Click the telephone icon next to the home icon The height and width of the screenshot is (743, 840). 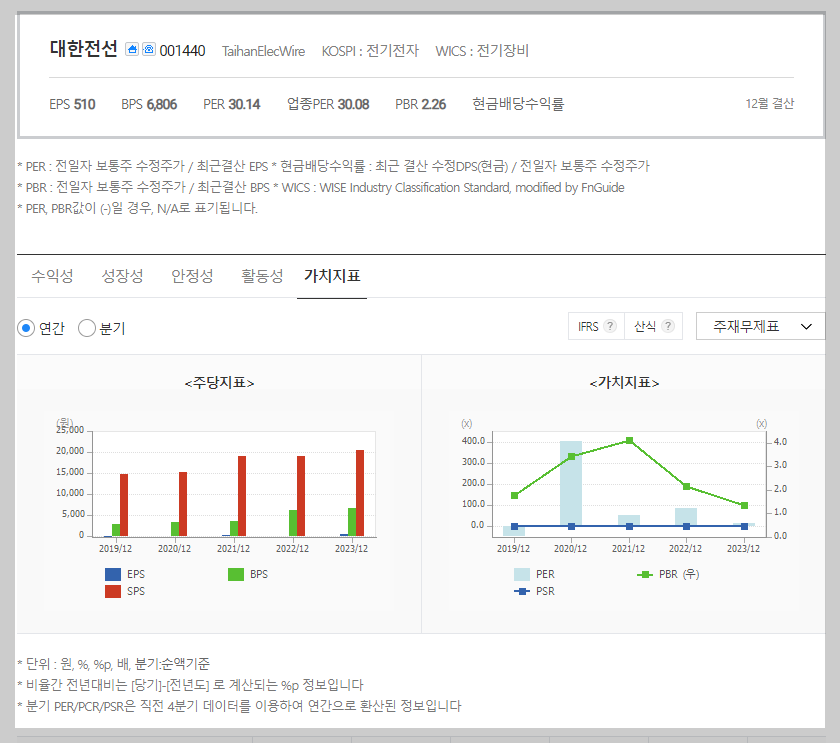pyautogui.click(x=148, y=49)
